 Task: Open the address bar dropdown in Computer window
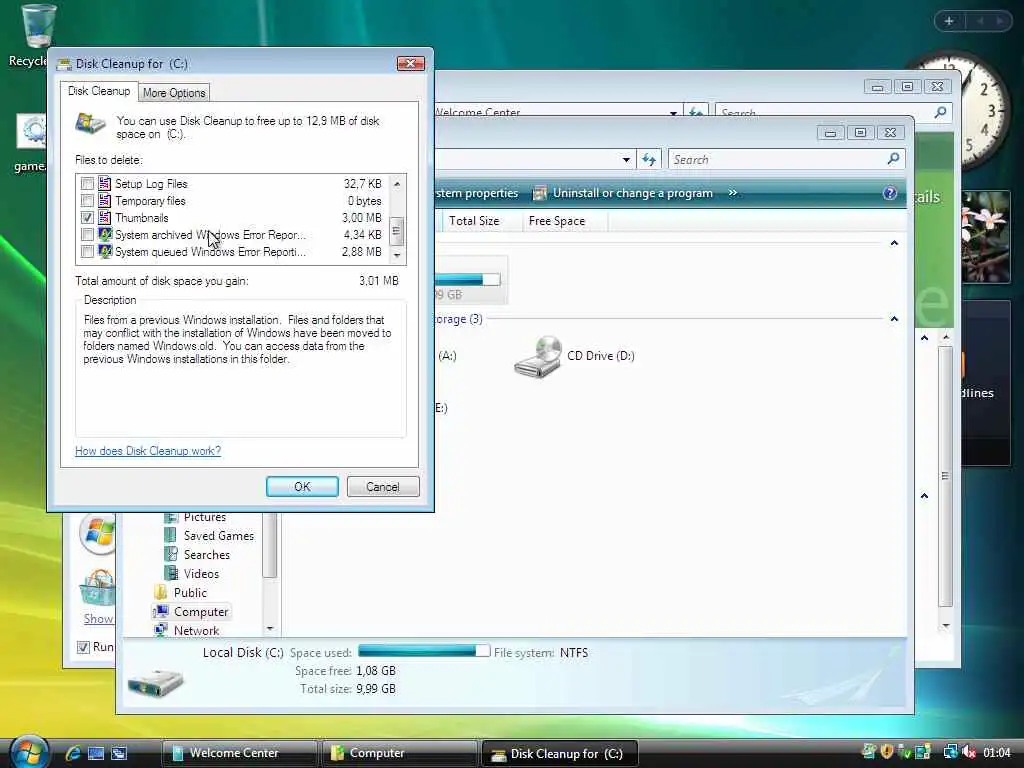coord(626,159)
